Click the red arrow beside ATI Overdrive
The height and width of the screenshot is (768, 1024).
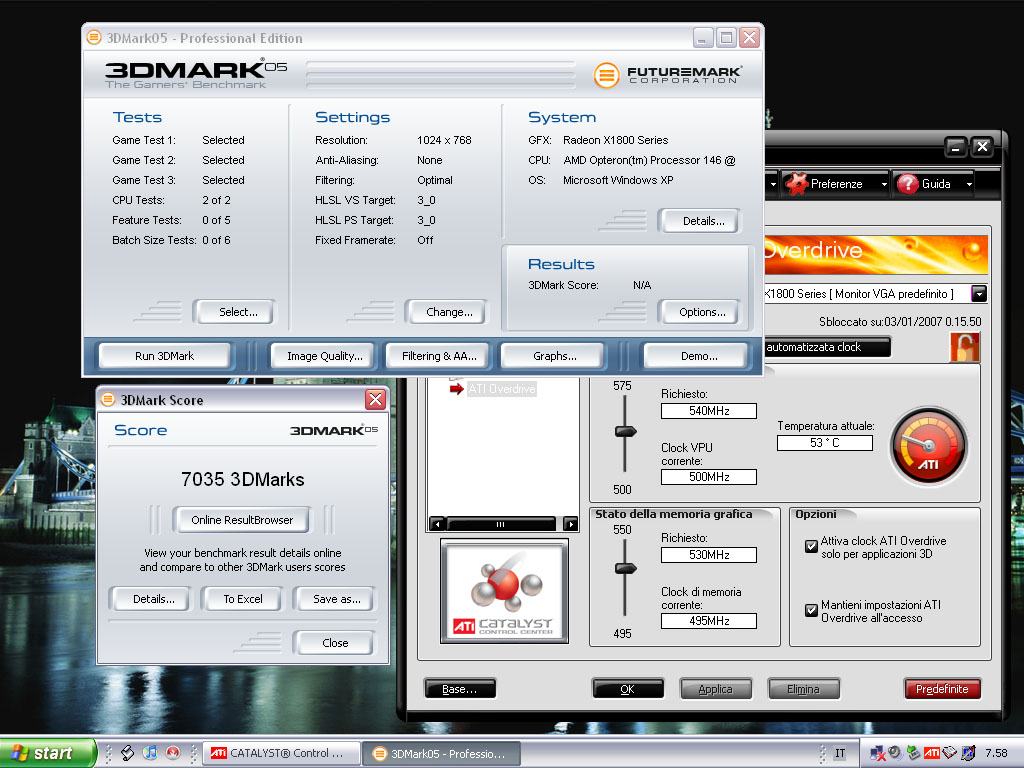[456, 389]
